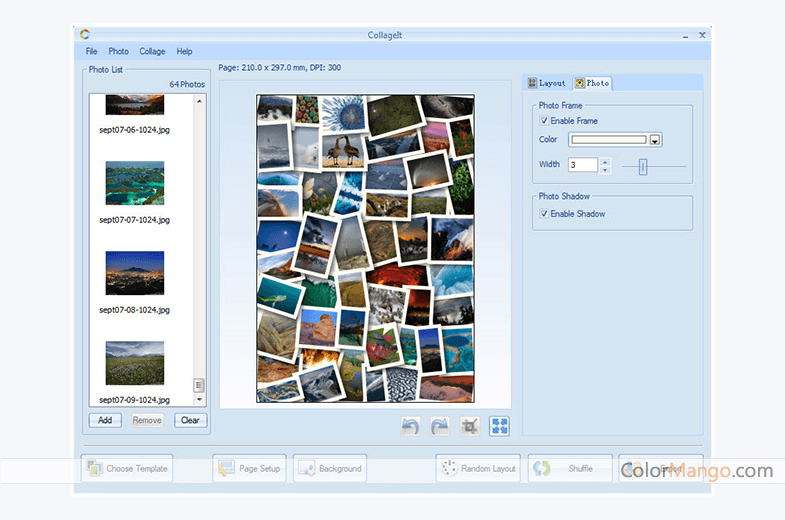Select the crop icon below the collage
The width and height of the screenshot is (785, 520).
click(470, 426)
